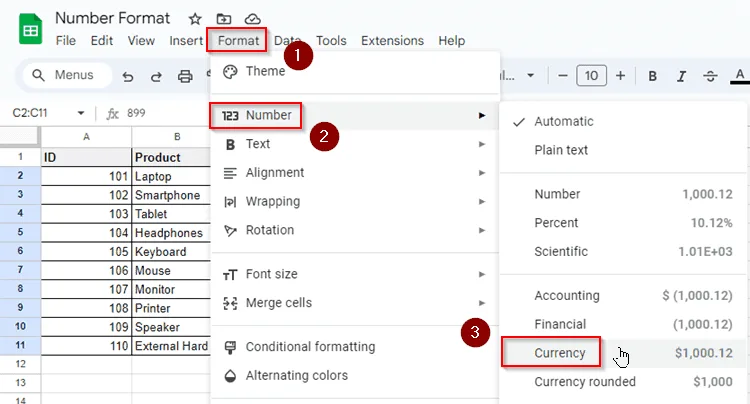Star the Number Format document

point(195,19)
